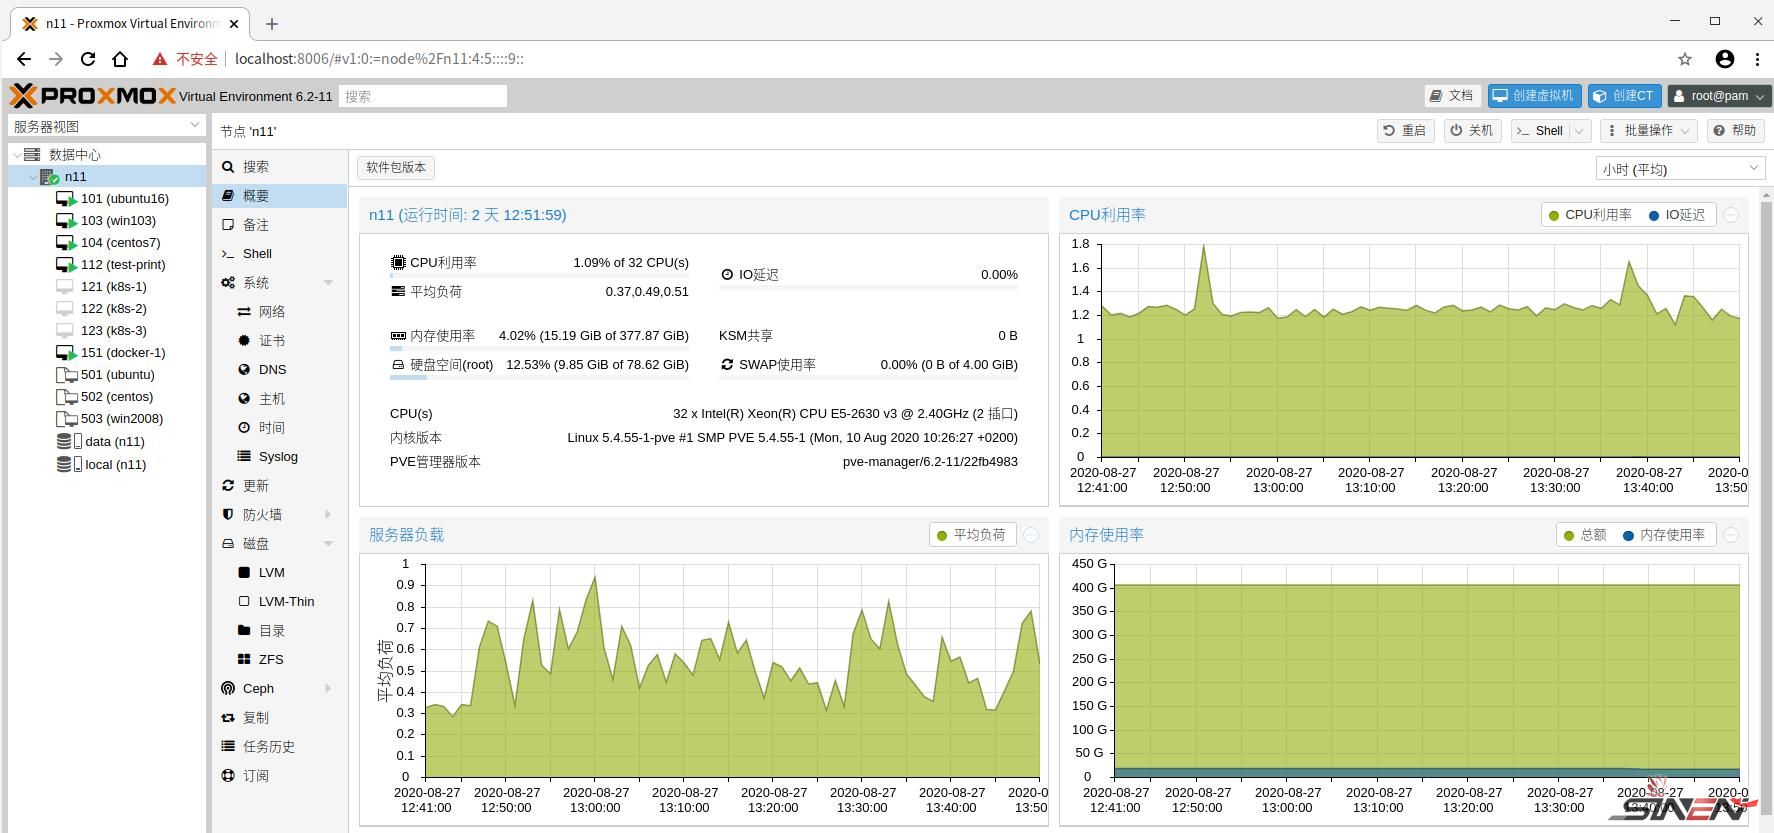Open ZFS grid icon

[x=244, y=660]
